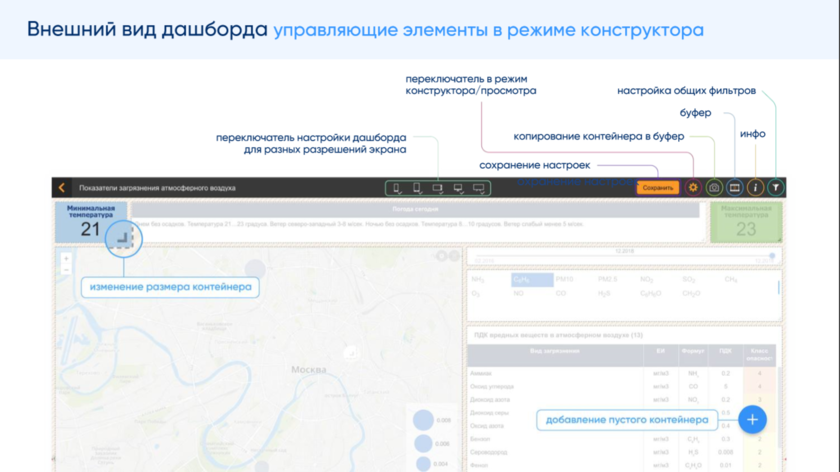The image size is (840, 472).
Task: Select the middle screen resolution layout icon
Action: click(438, 188)
